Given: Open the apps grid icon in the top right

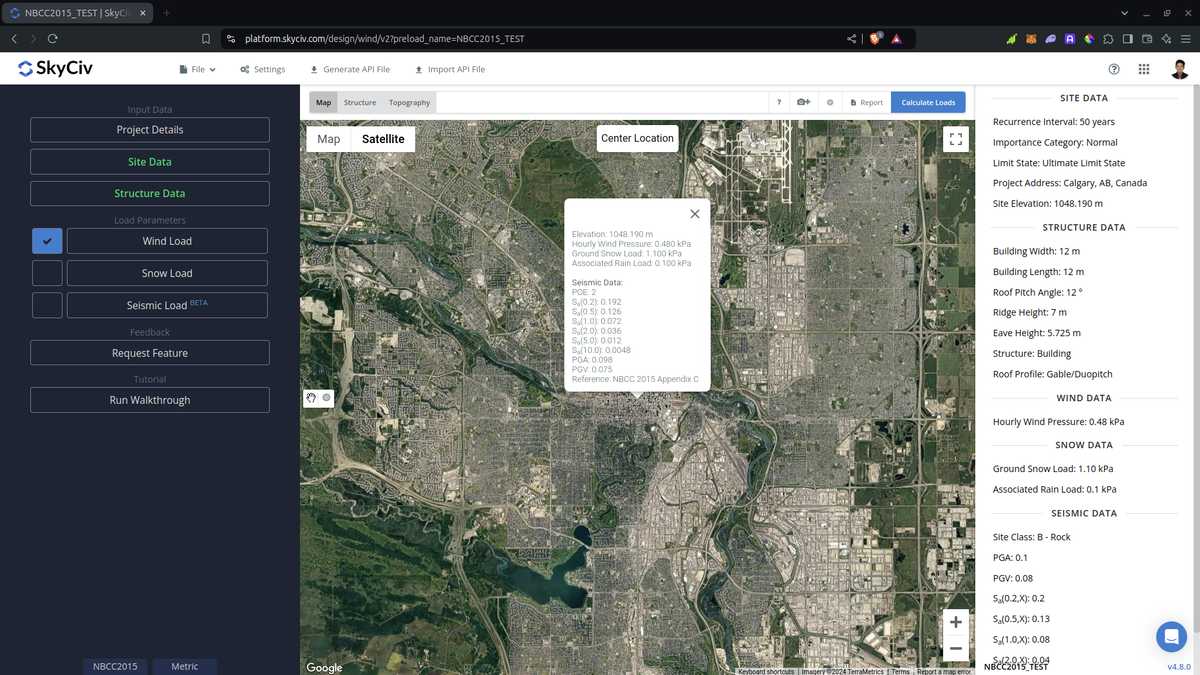Looking at the screenshot, I should click(x=1143, y=69).
